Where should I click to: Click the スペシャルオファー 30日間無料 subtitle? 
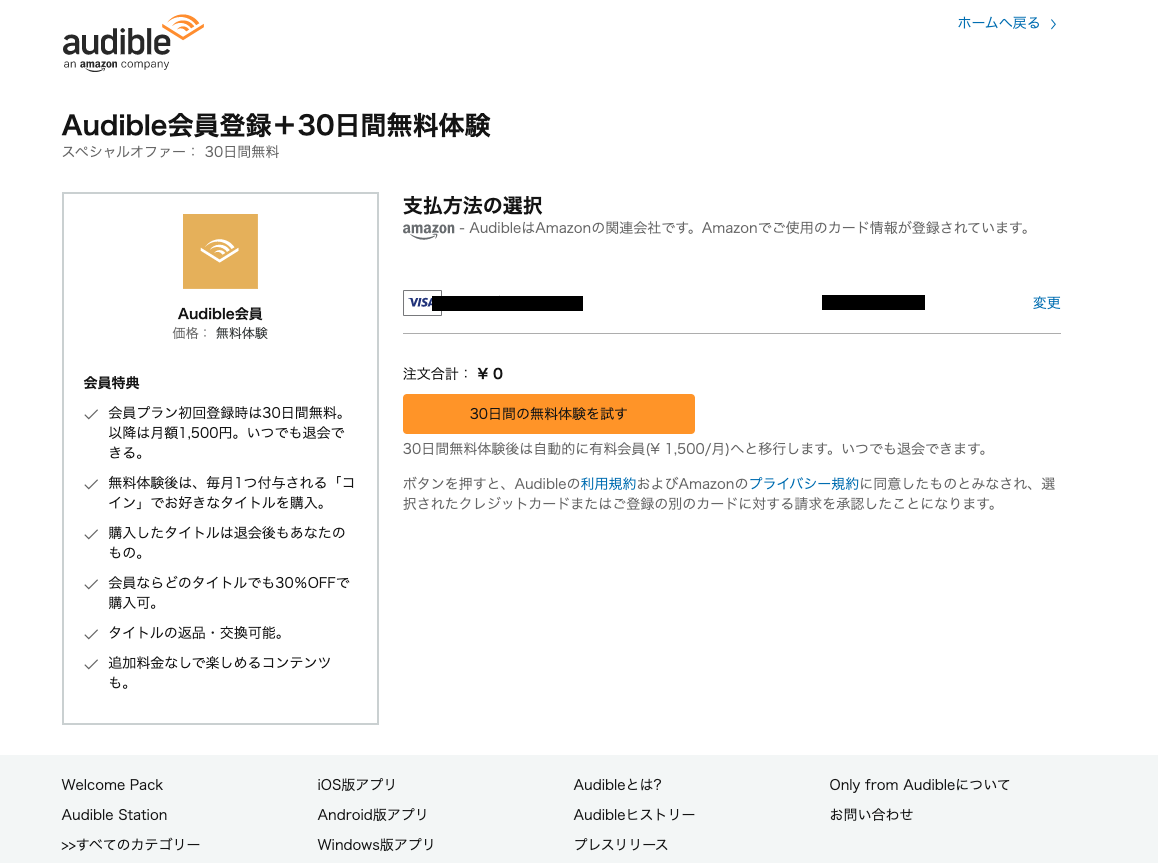pos(171,152)
